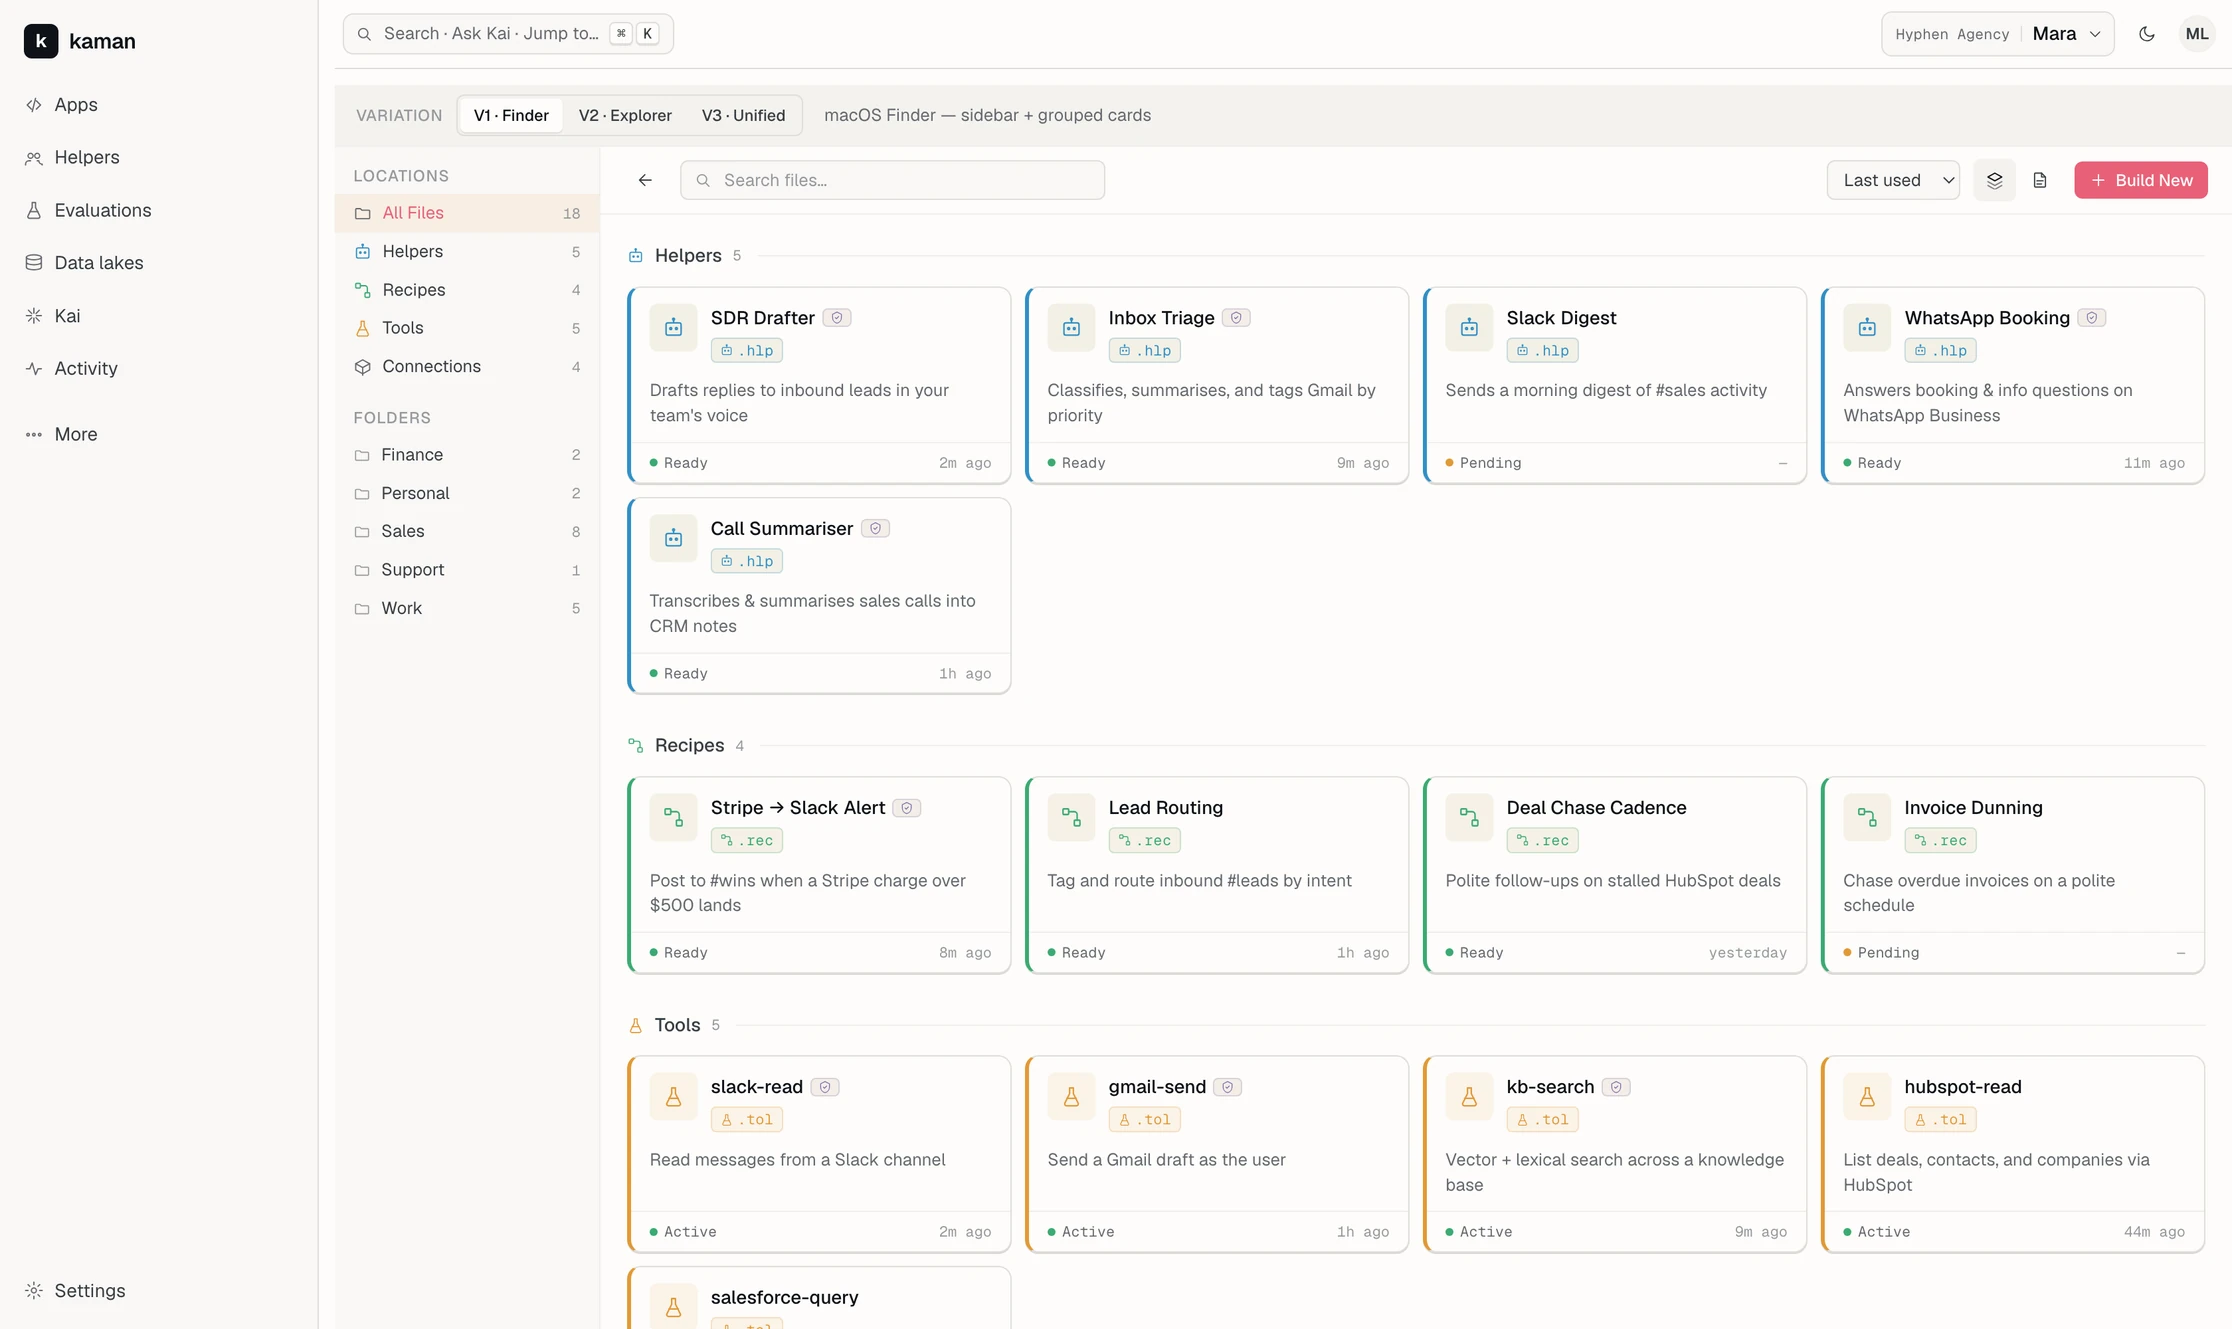Image resolution: width=2232 pixels, height=1329 pixels.
Task: Click the gmail-send shield badge
Action: [1227, 1087]
